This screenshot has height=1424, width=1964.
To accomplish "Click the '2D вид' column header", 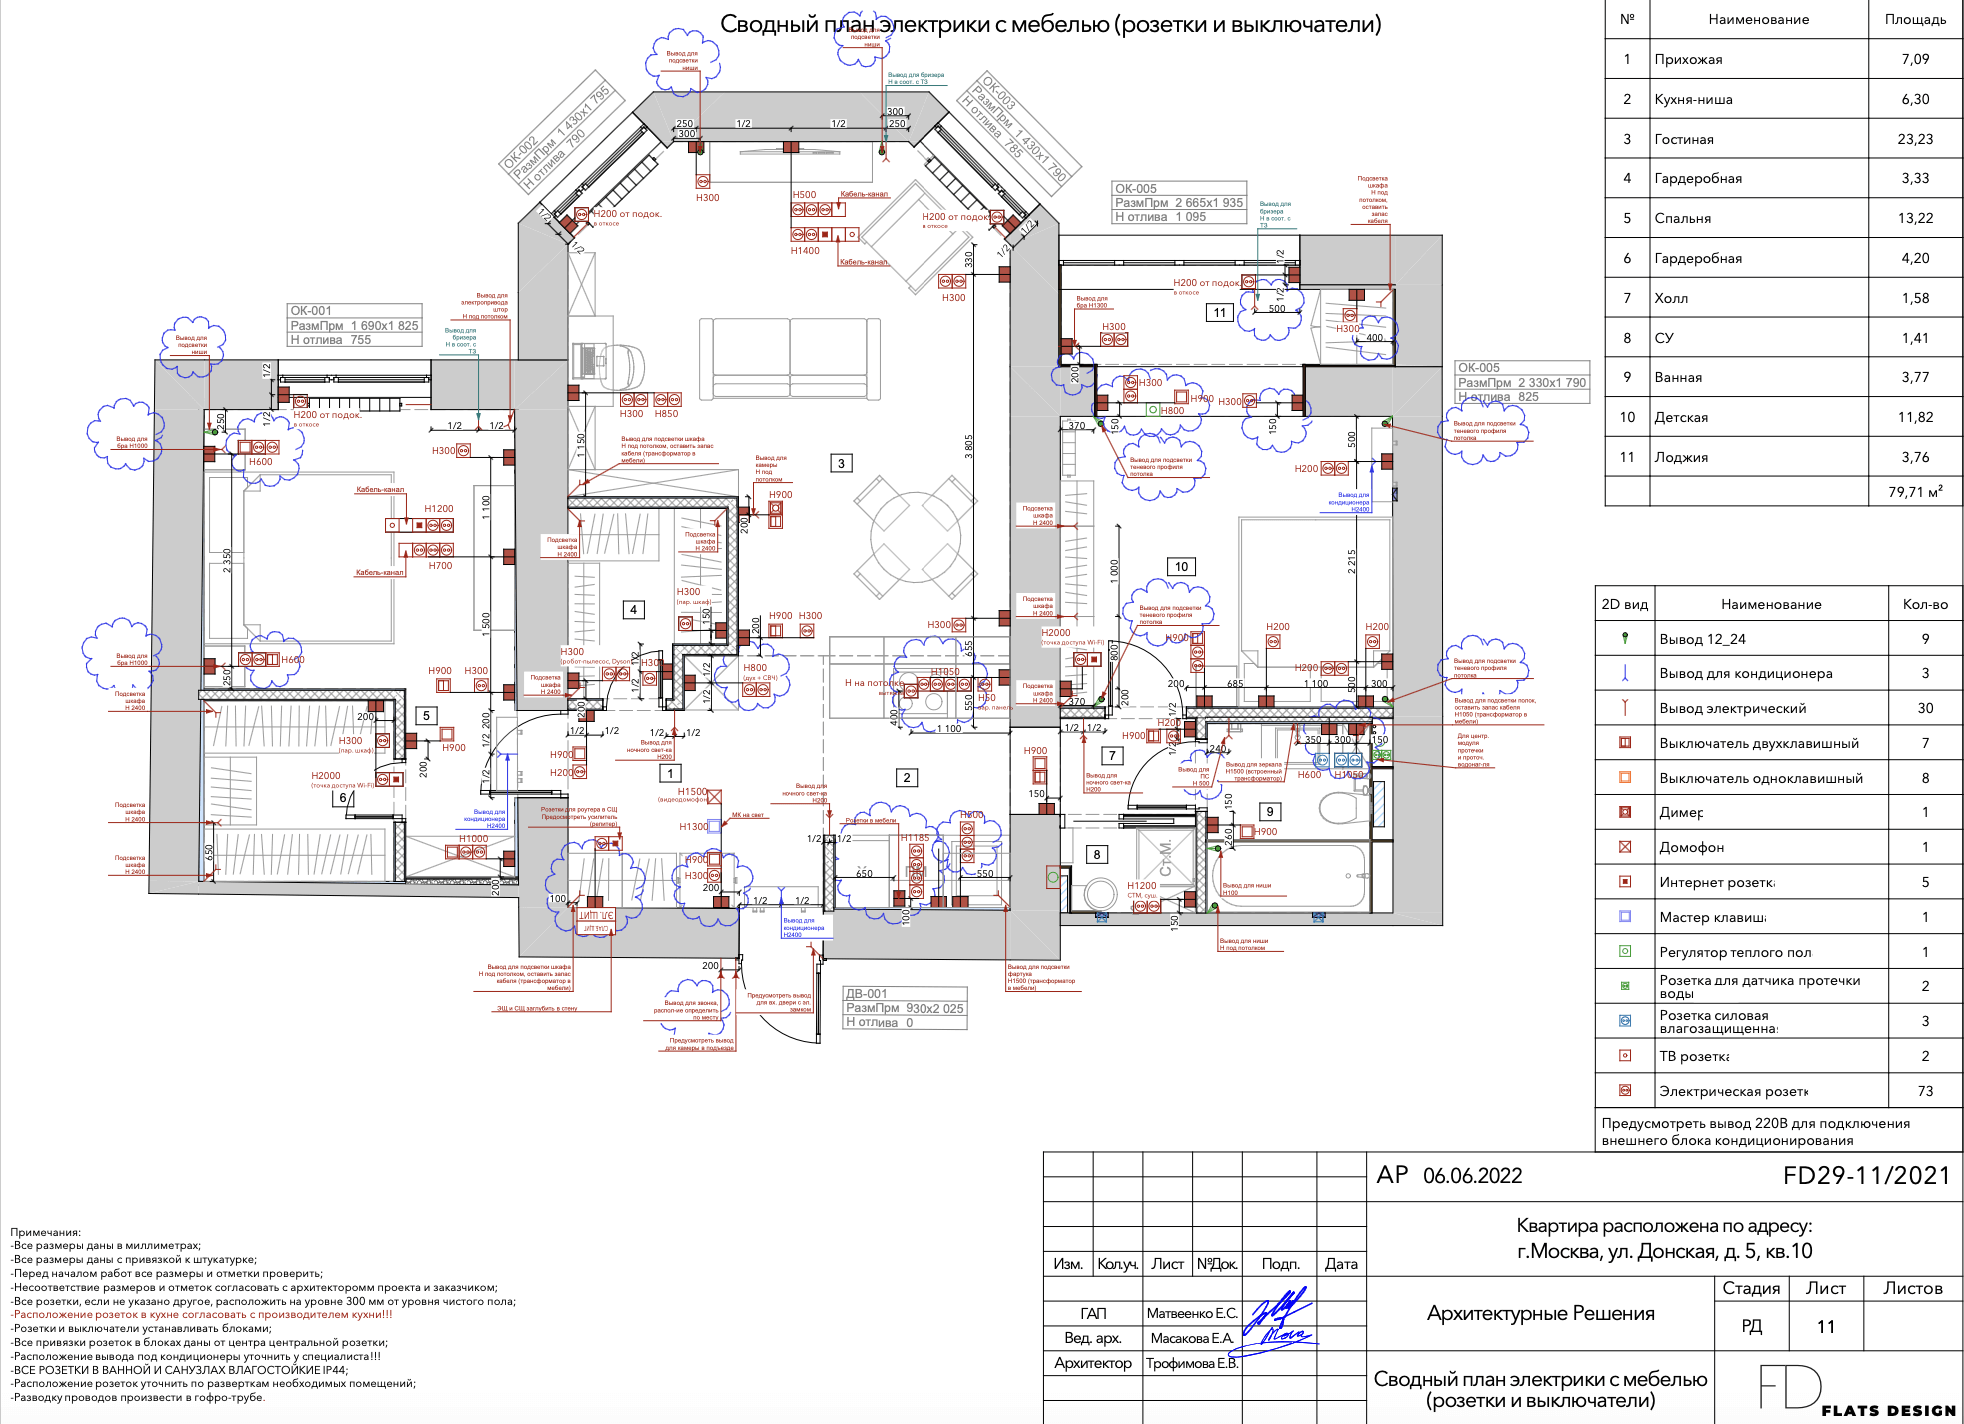I will point(1624,604).
